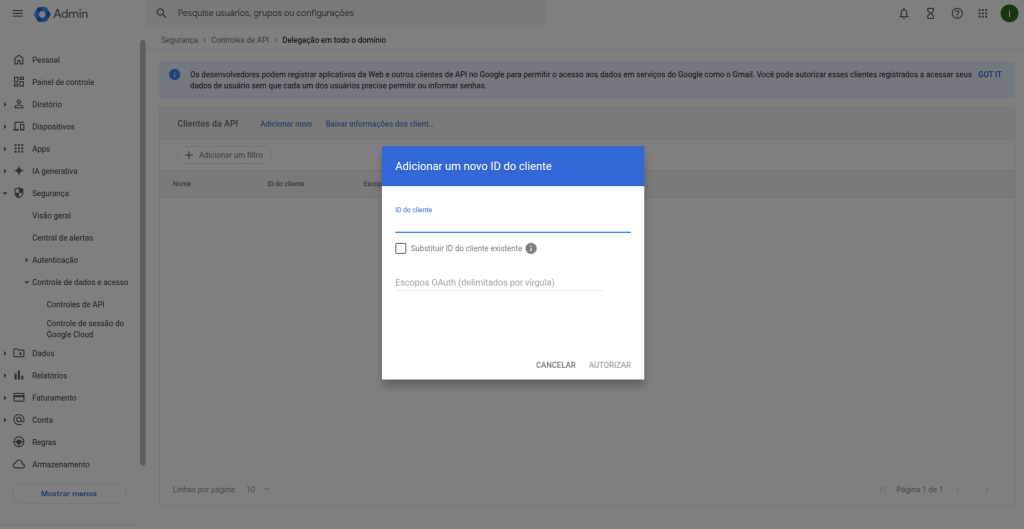
Task: Click the Mostrar menos button
Action: tap(69, 493)
